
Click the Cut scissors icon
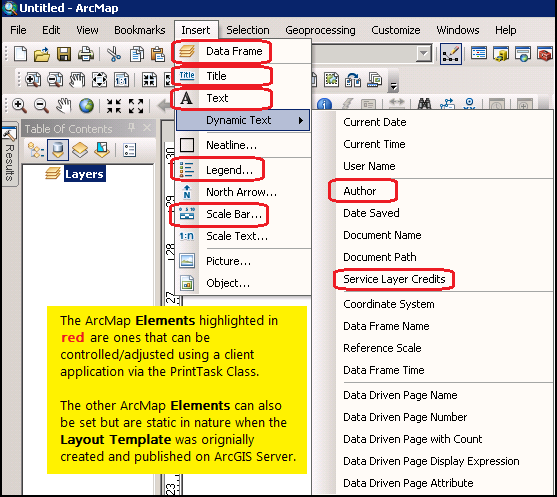[114, 55]
